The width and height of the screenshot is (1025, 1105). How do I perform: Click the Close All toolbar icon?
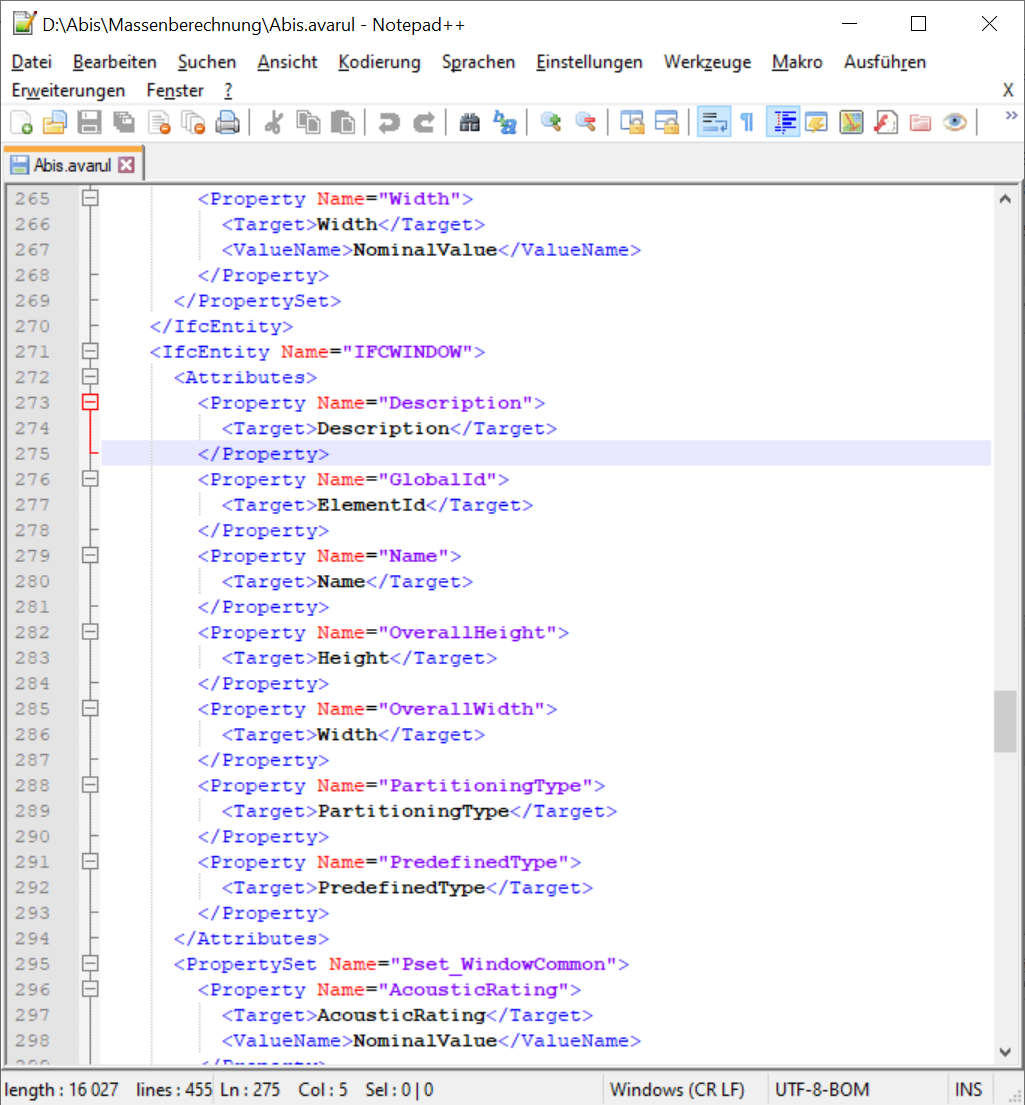193,123
